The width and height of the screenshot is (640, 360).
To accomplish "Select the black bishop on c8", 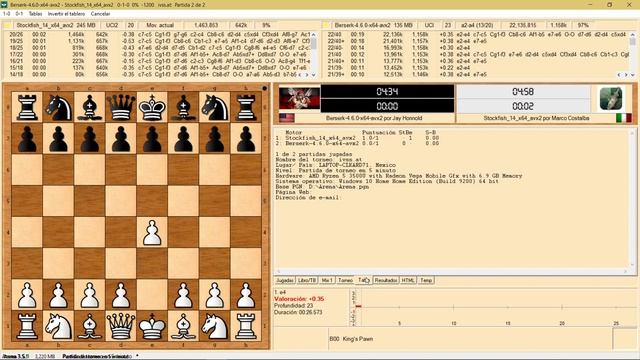I will (89, 107).
